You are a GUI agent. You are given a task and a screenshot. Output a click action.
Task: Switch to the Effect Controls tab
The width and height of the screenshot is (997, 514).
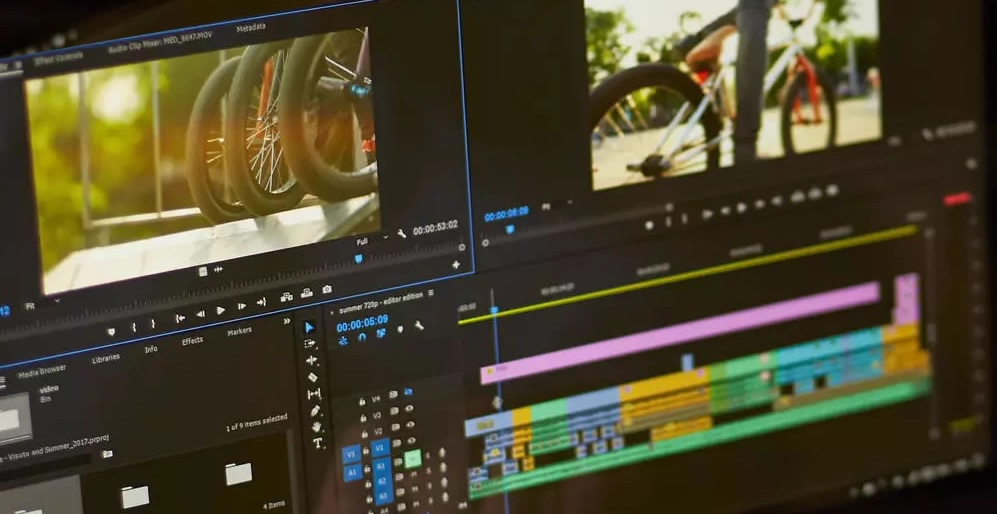58,57
